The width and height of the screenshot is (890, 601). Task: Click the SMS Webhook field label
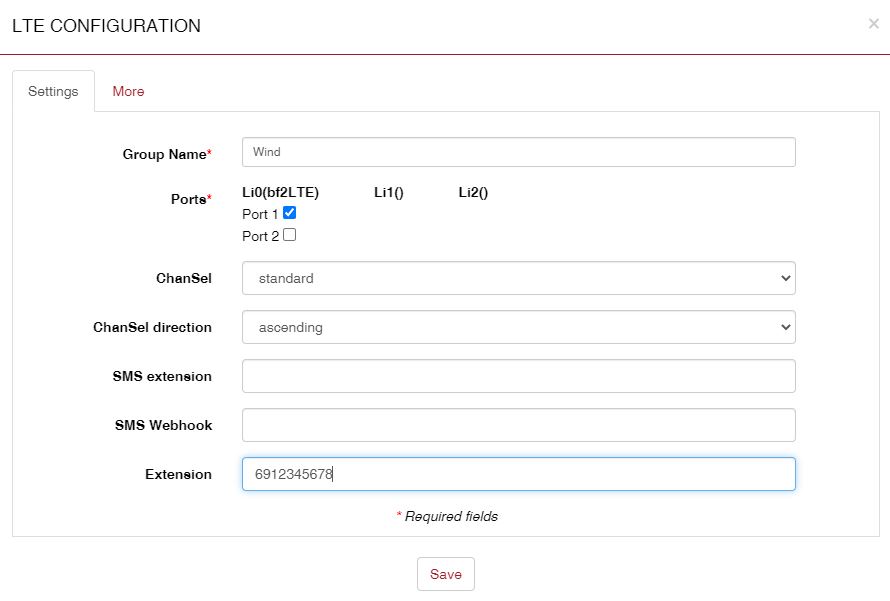pyautogui.click(x=163, y=425)
